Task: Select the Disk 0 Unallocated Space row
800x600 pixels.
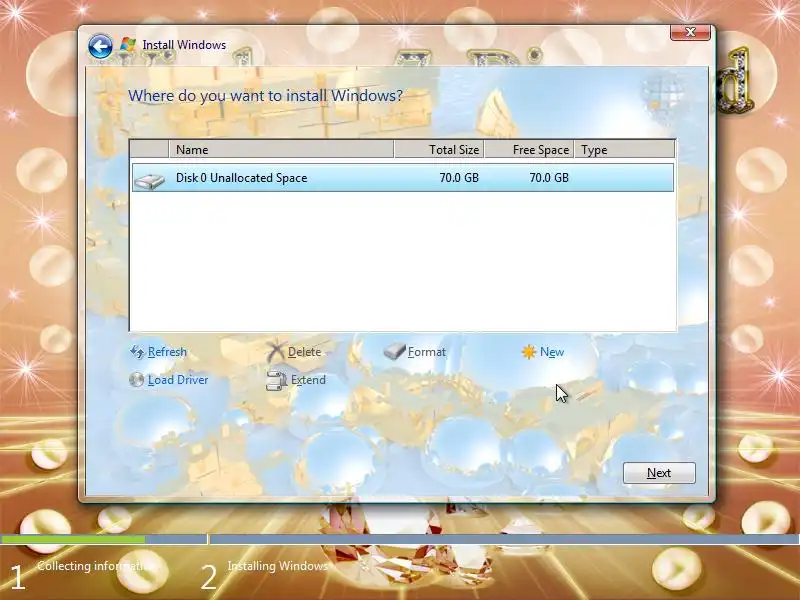Action: [x=403, y=178]
